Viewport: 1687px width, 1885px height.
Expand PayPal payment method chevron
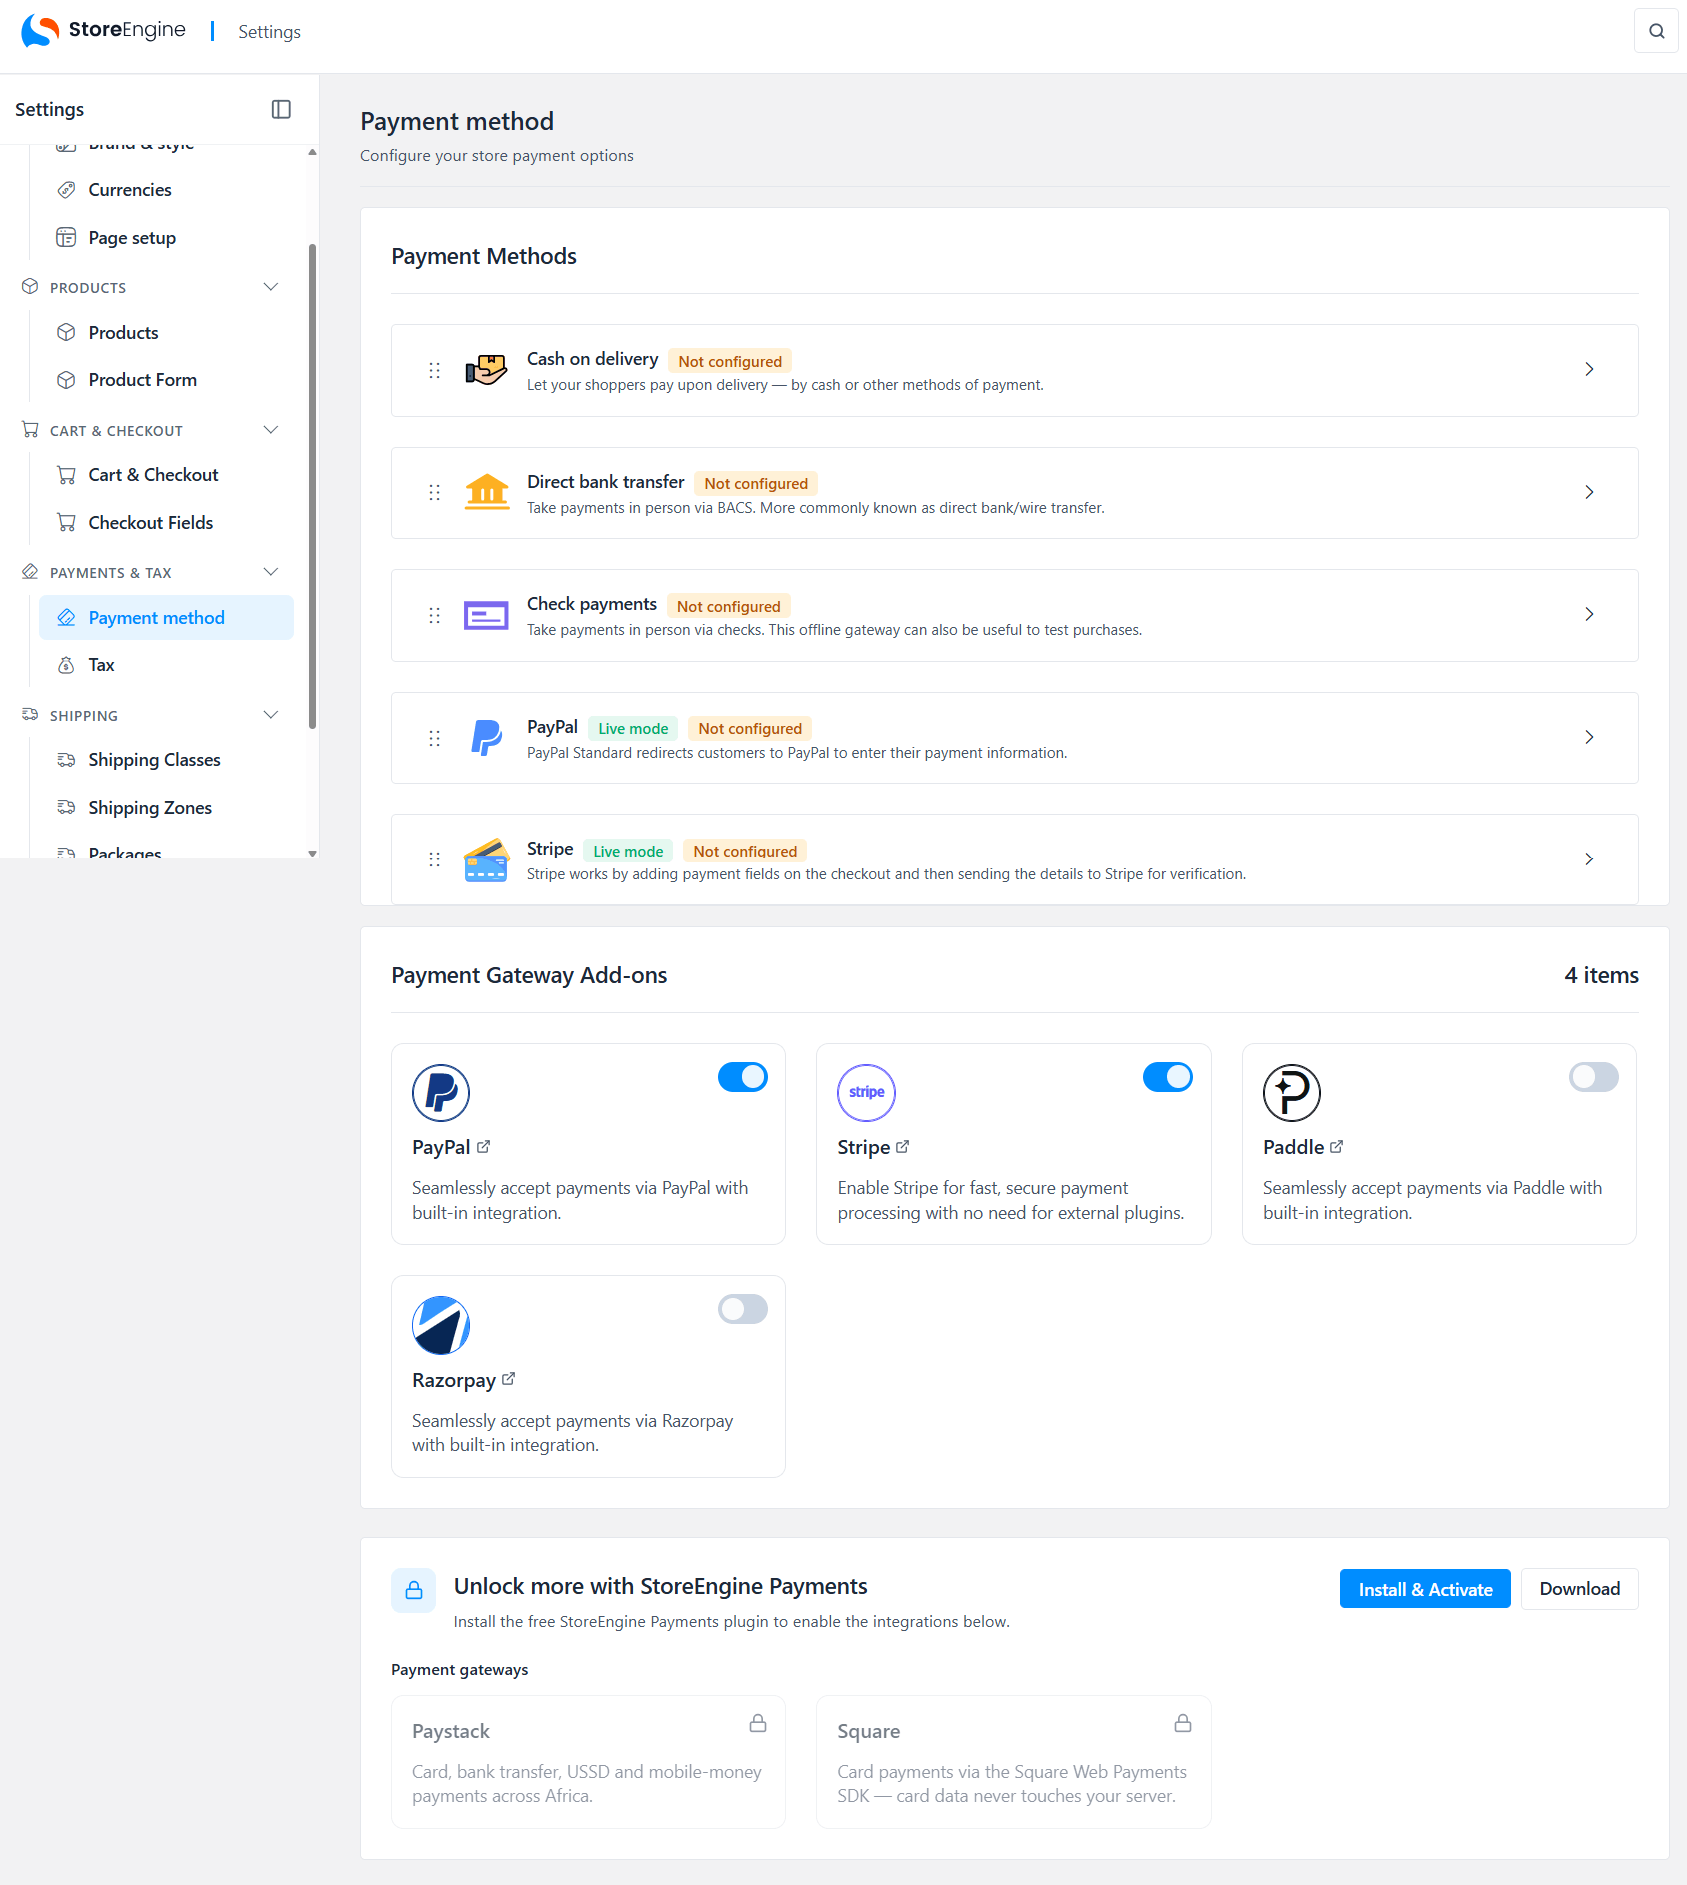[x=1589, y=738]
